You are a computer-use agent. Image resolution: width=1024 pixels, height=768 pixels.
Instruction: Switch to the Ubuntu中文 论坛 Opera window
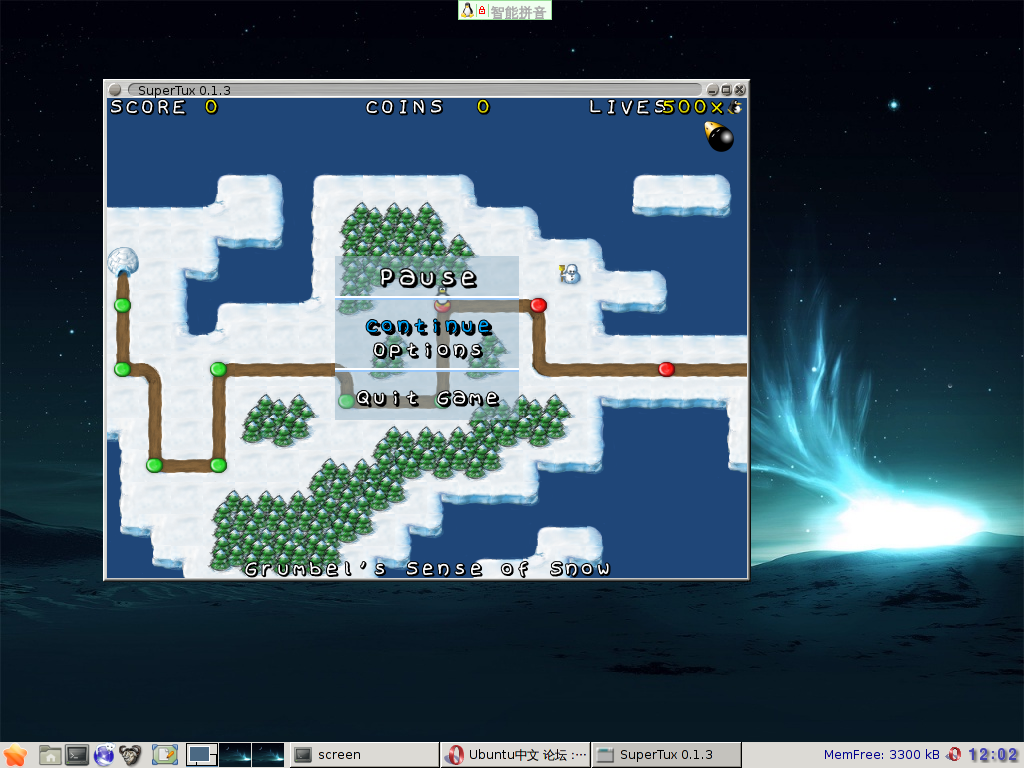[515, 755]
